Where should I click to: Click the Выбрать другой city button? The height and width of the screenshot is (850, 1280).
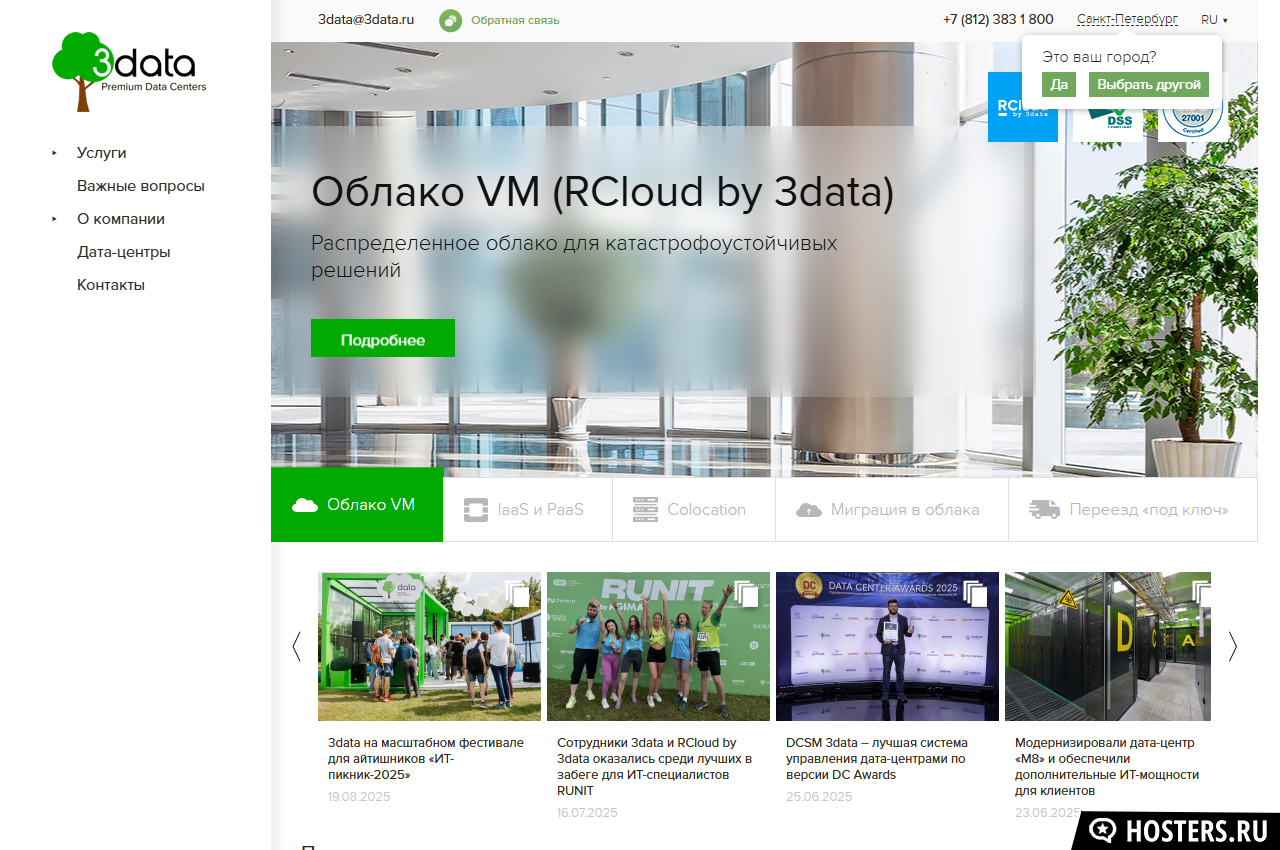pyautogui.click(x=1149, y=85)
